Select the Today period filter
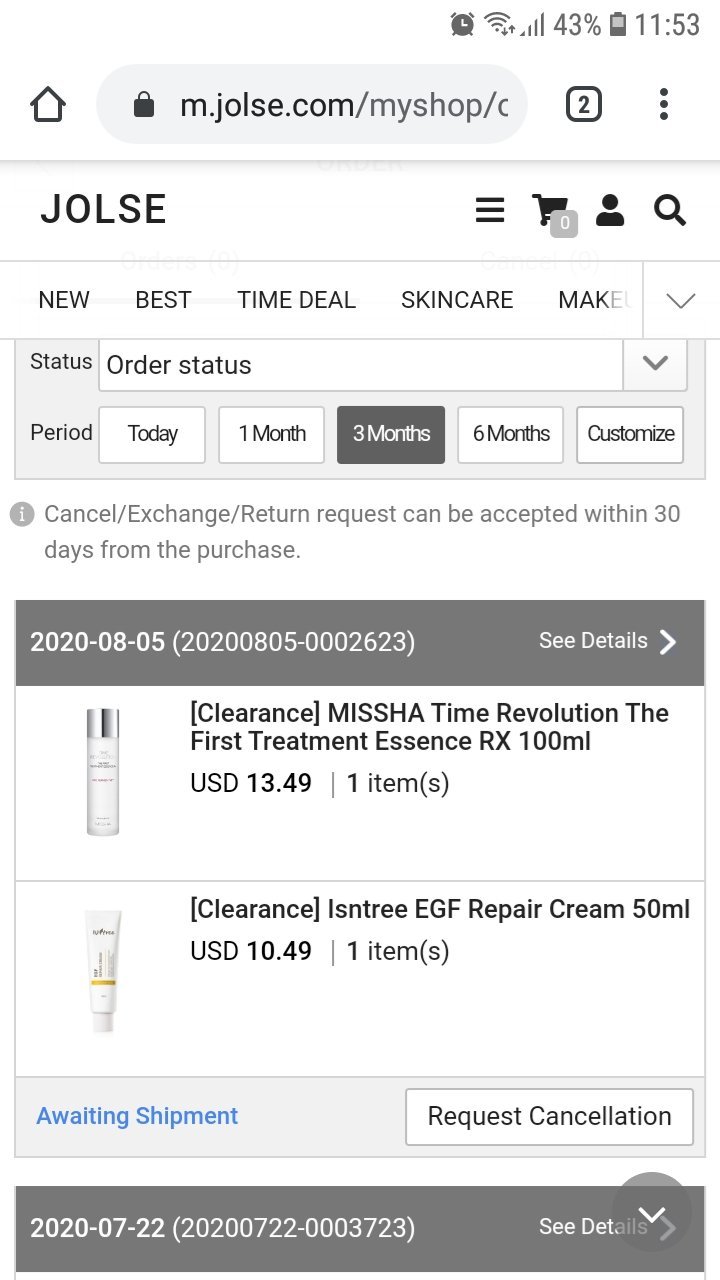This screenshot has height=1280, width=720. [152, 434]
